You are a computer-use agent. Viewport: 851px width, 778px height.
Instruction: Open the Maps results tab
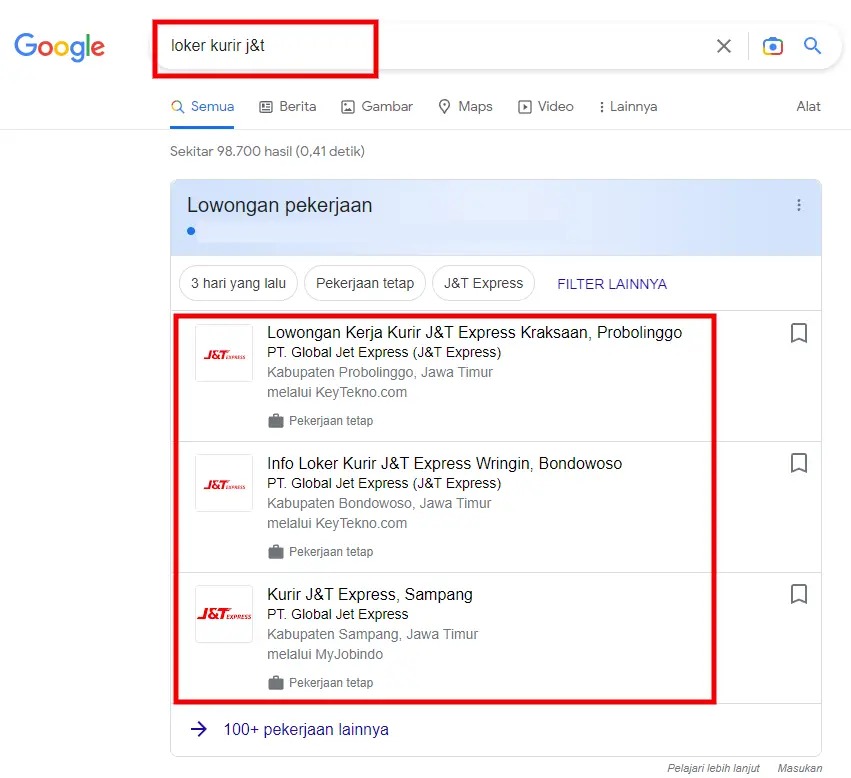[465, 107]
